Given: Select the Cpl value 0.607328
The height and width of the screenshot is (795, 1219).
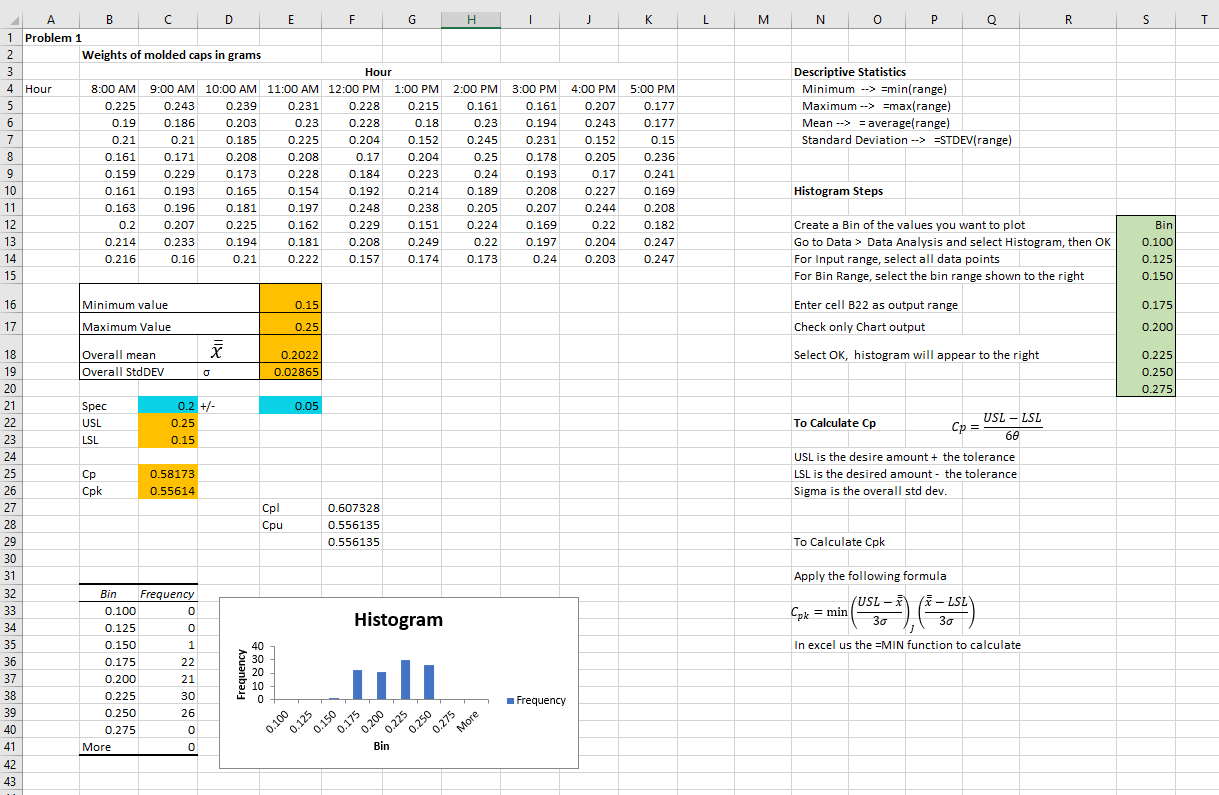Looking at the screenshot, I should [x=352, y=508].
